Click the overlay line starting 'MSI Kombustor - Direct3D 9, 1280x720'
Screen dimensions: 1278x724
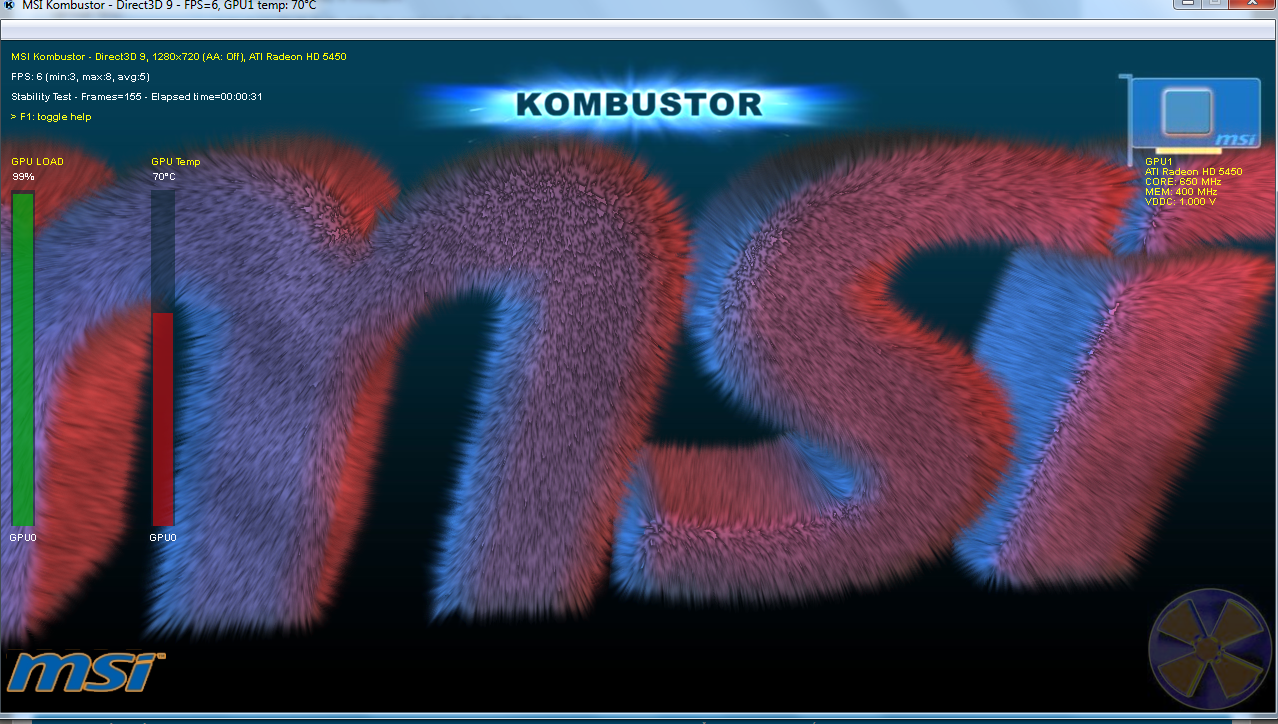tap(179, 57)
